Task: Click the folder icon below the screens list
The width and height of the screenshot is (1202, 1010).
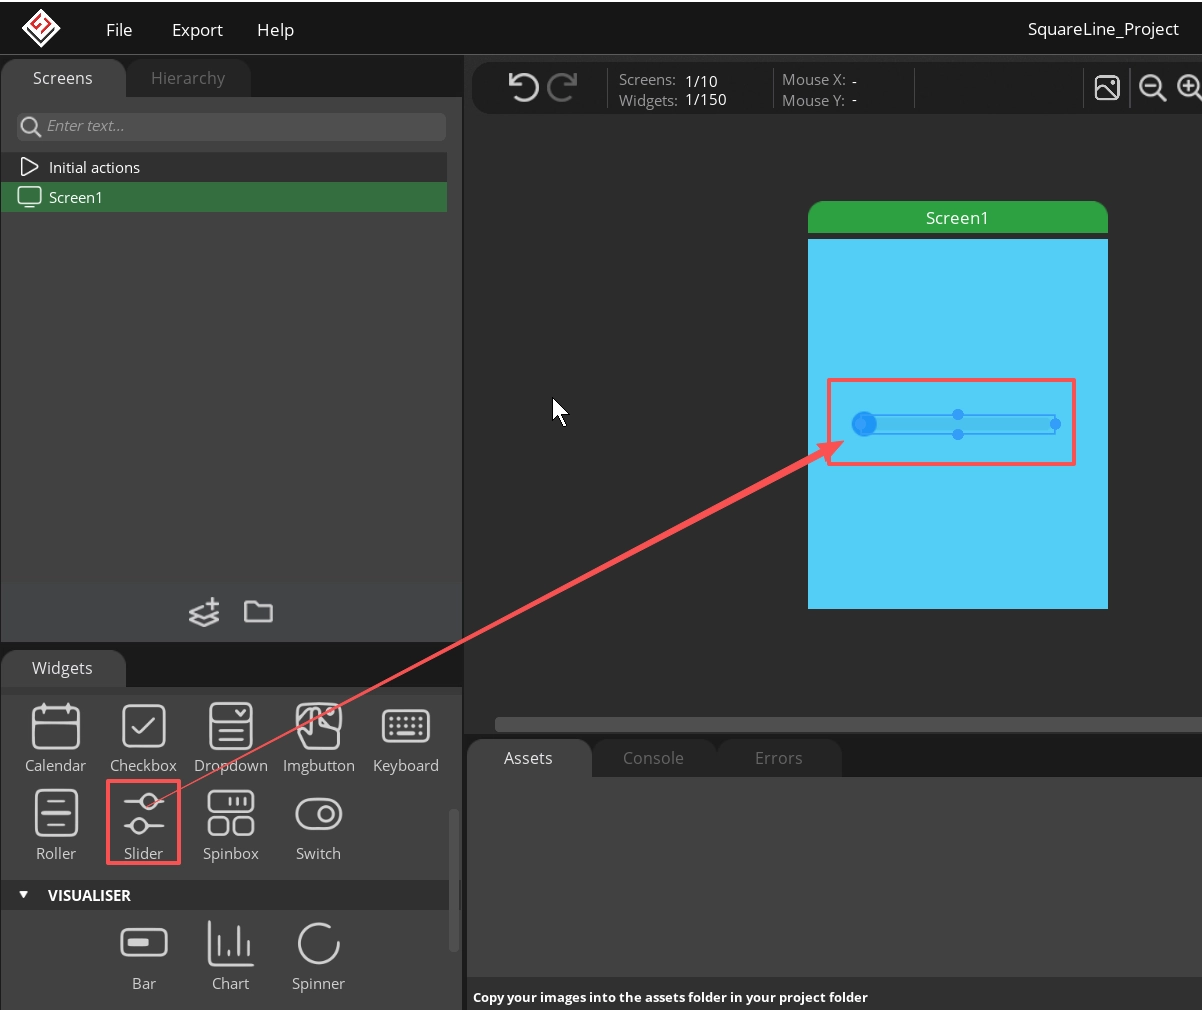Action: [258, 611]
